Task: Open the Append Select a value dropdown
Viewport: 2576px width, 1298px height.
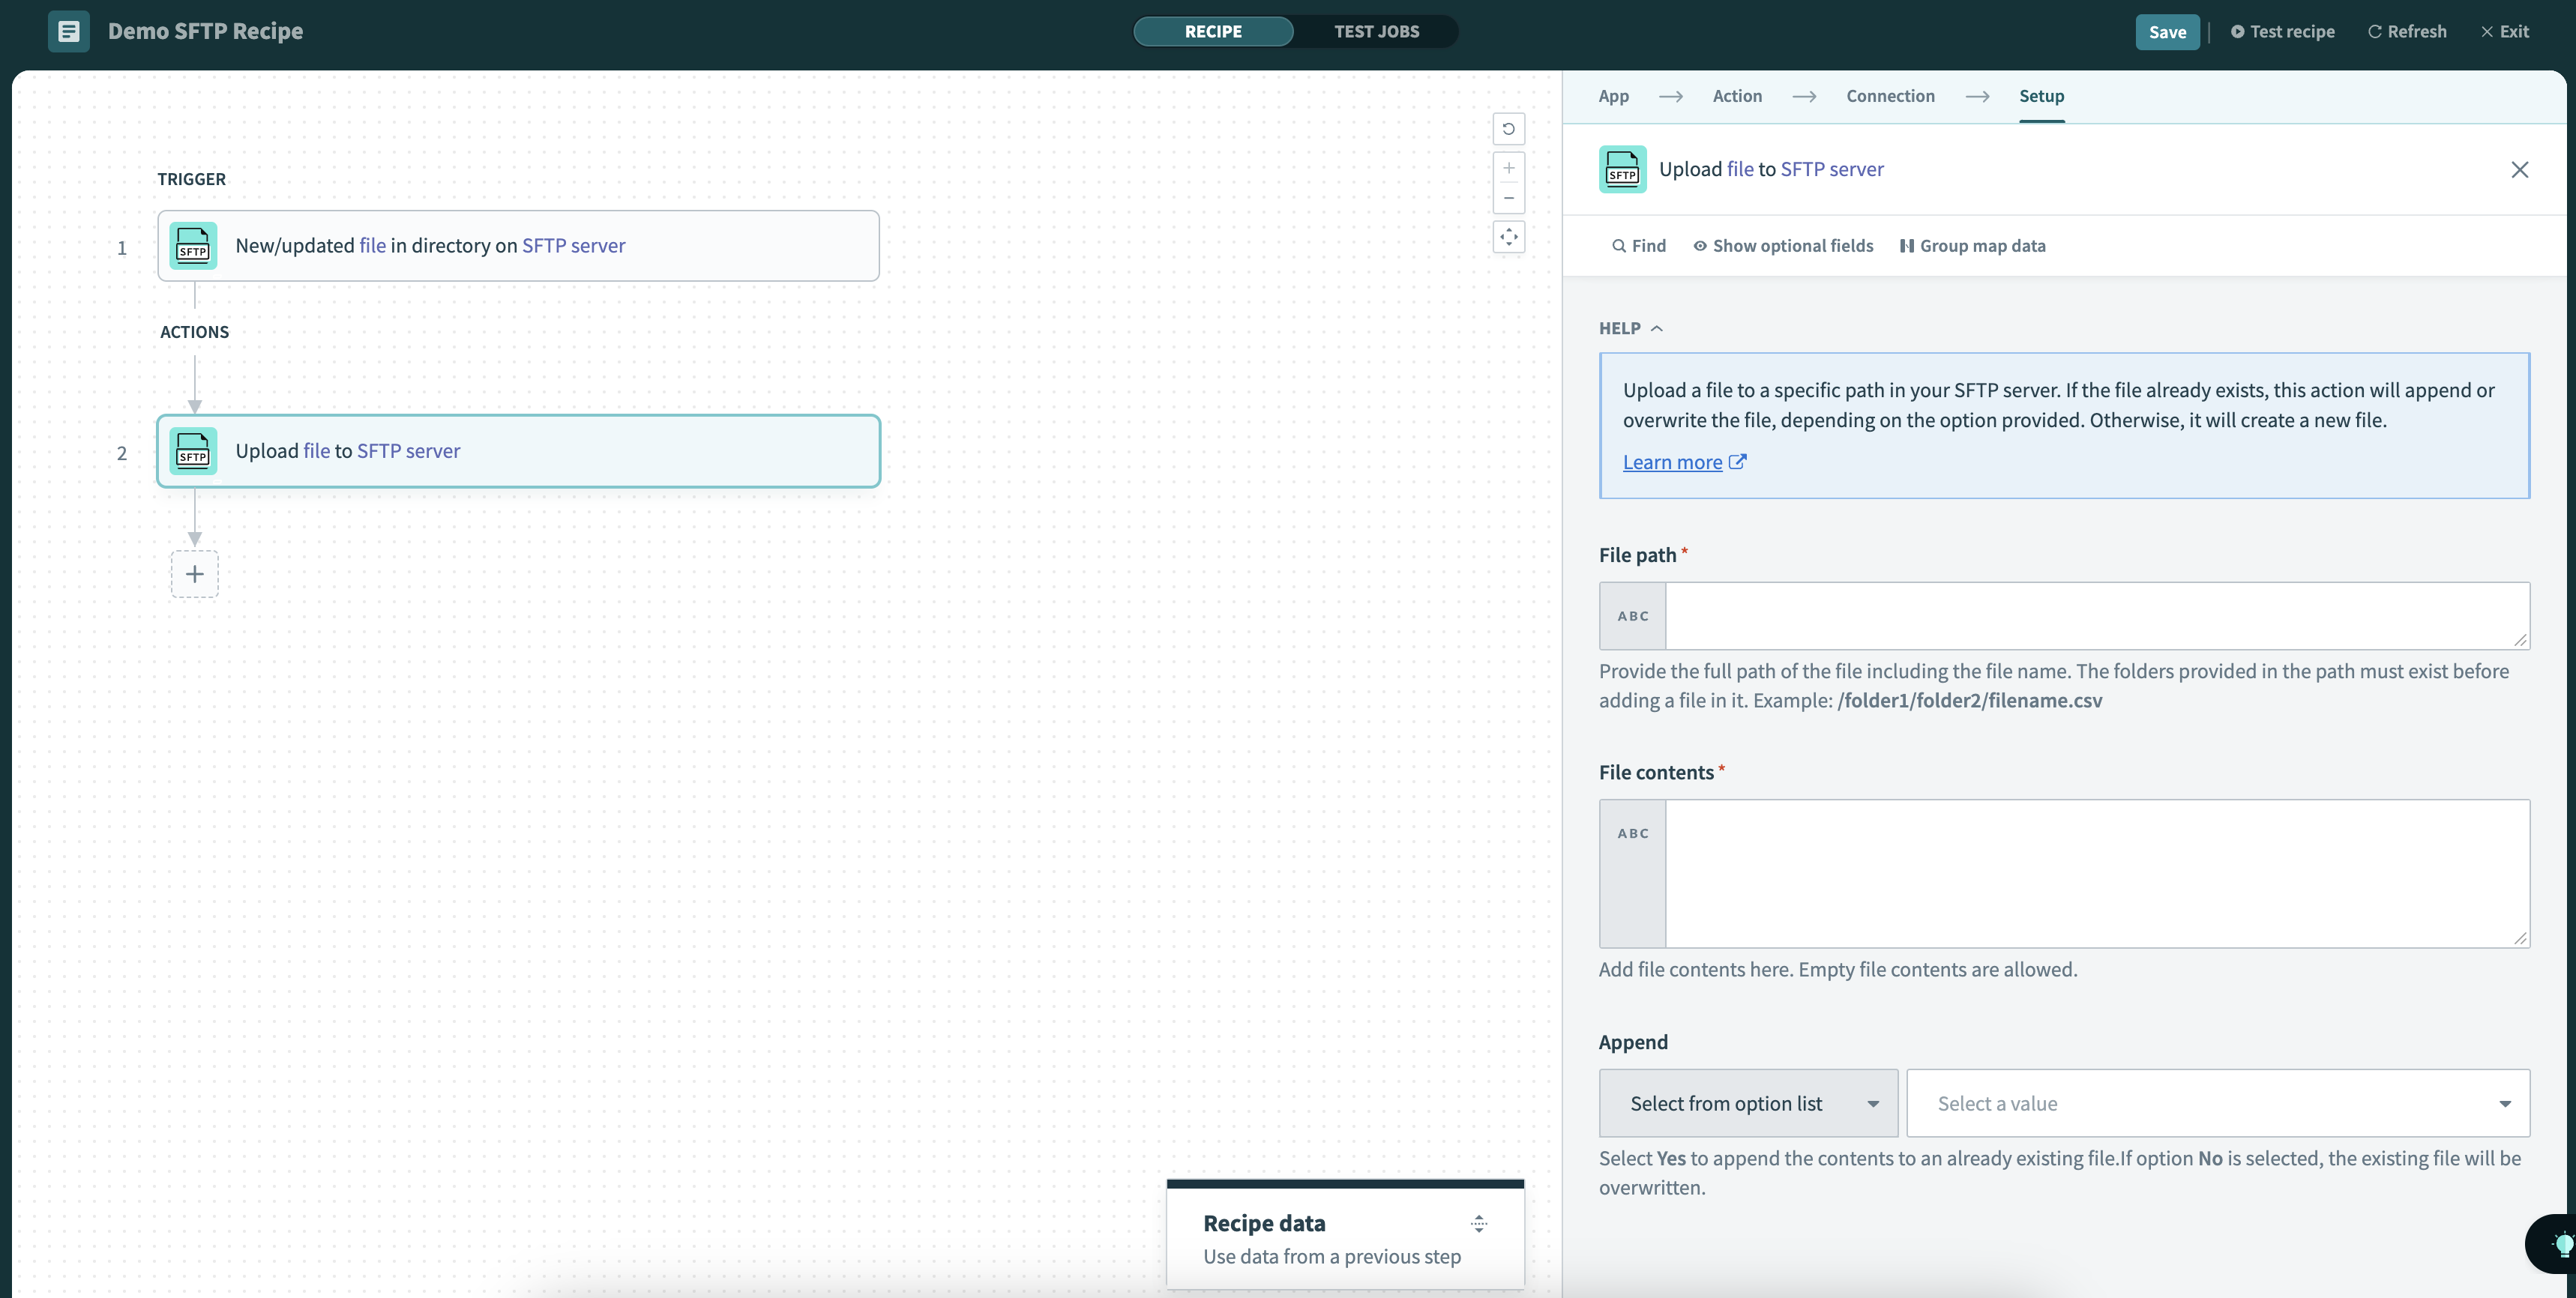Action: click(x=2217, y=1103)
